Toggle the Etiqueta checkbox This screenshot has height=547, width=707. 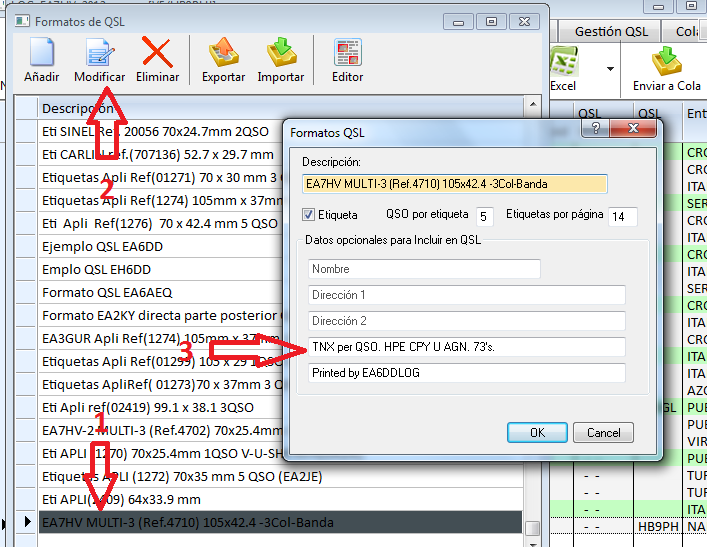tap(309, 215)
